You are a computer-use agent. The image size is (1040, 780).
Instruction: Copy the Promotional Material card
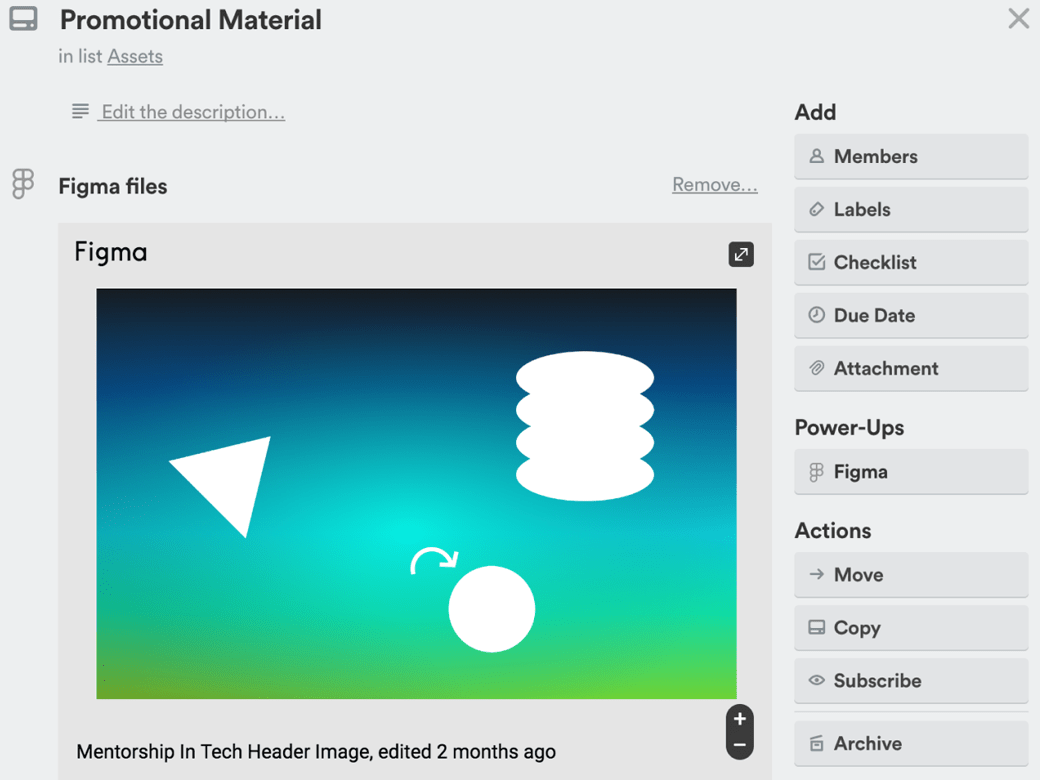point(910,628)
